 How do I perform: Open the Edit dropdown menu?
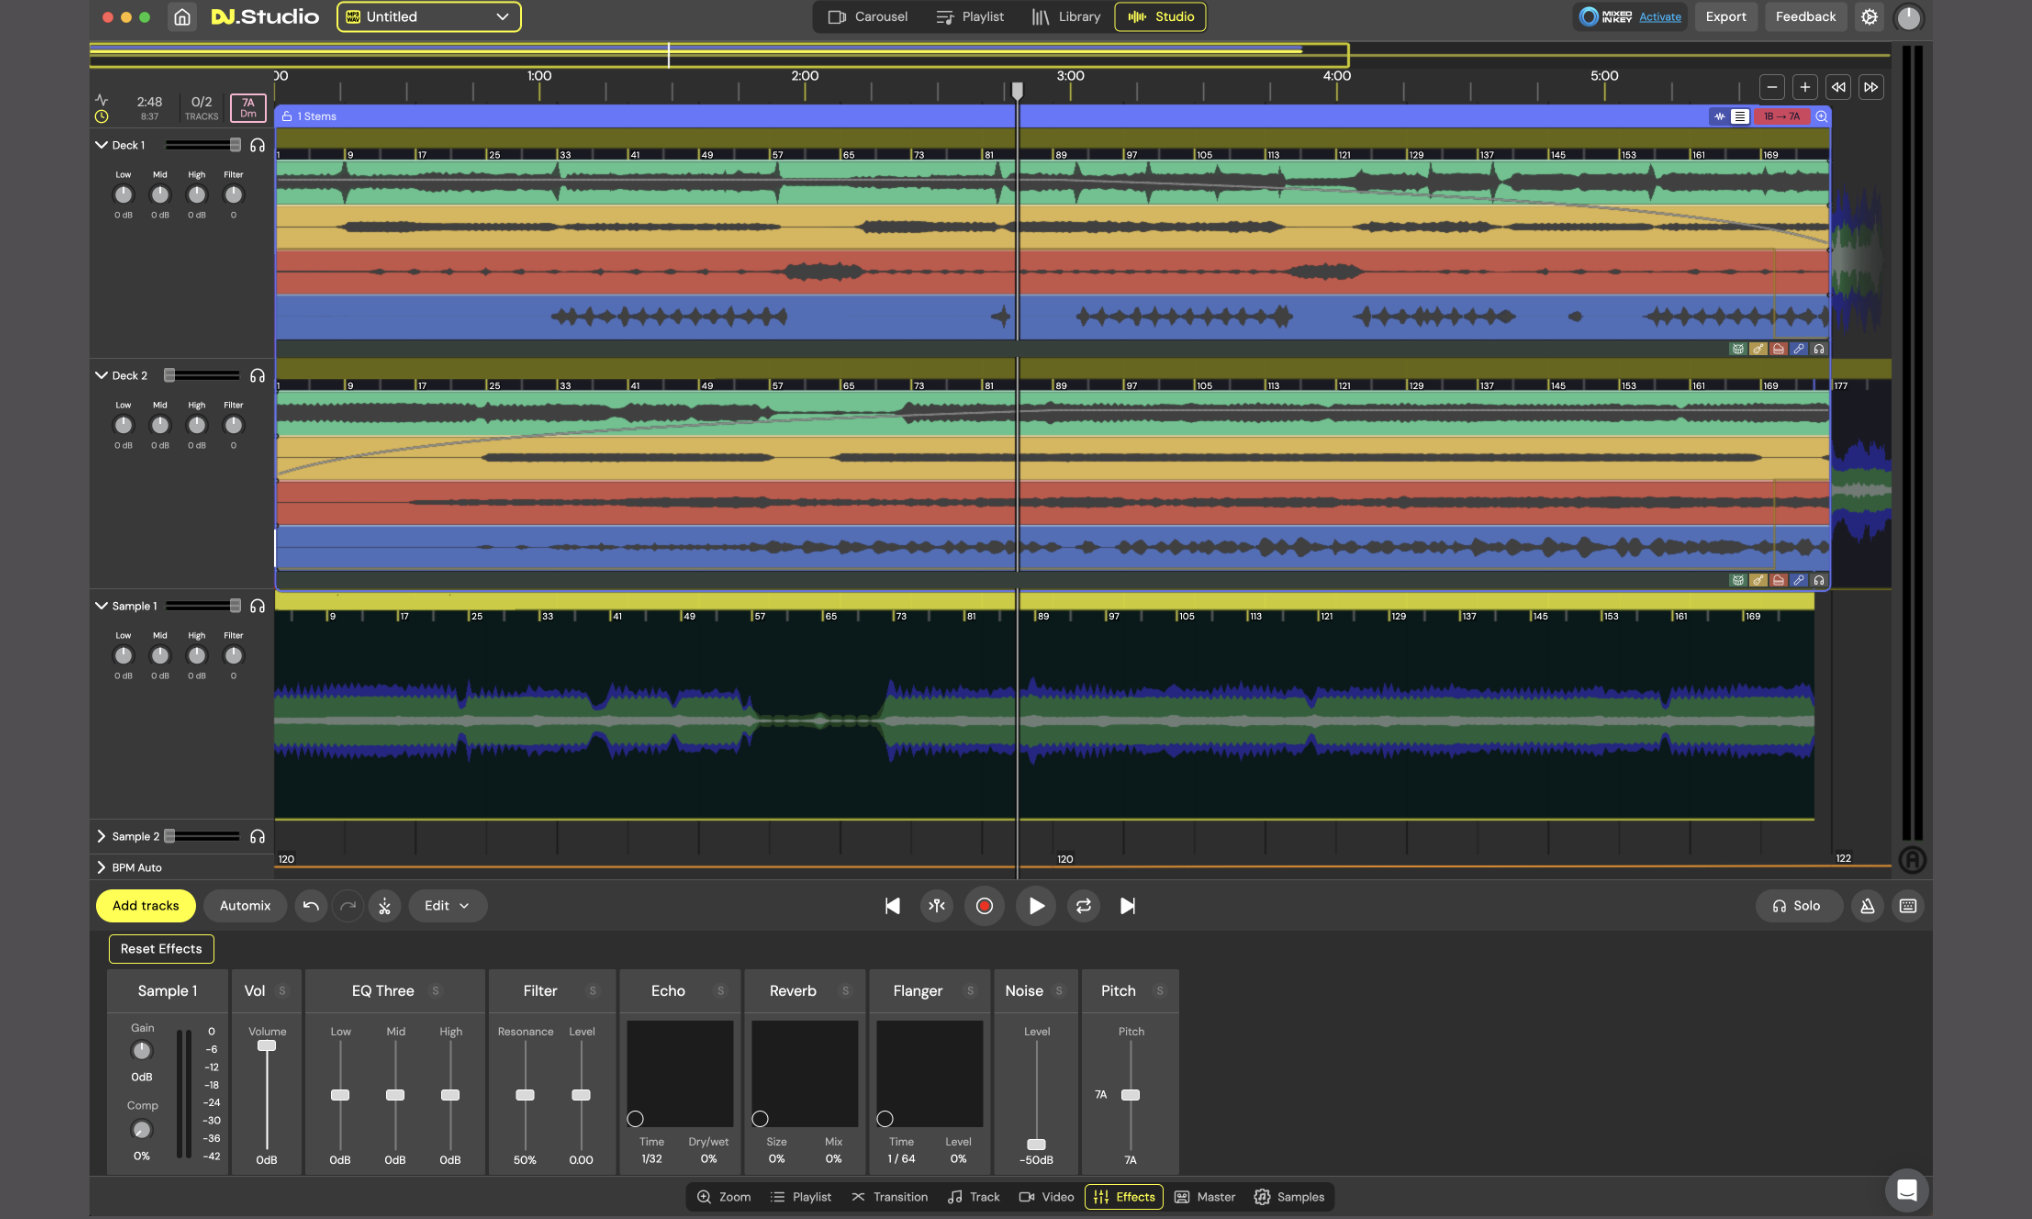point(446,906)
